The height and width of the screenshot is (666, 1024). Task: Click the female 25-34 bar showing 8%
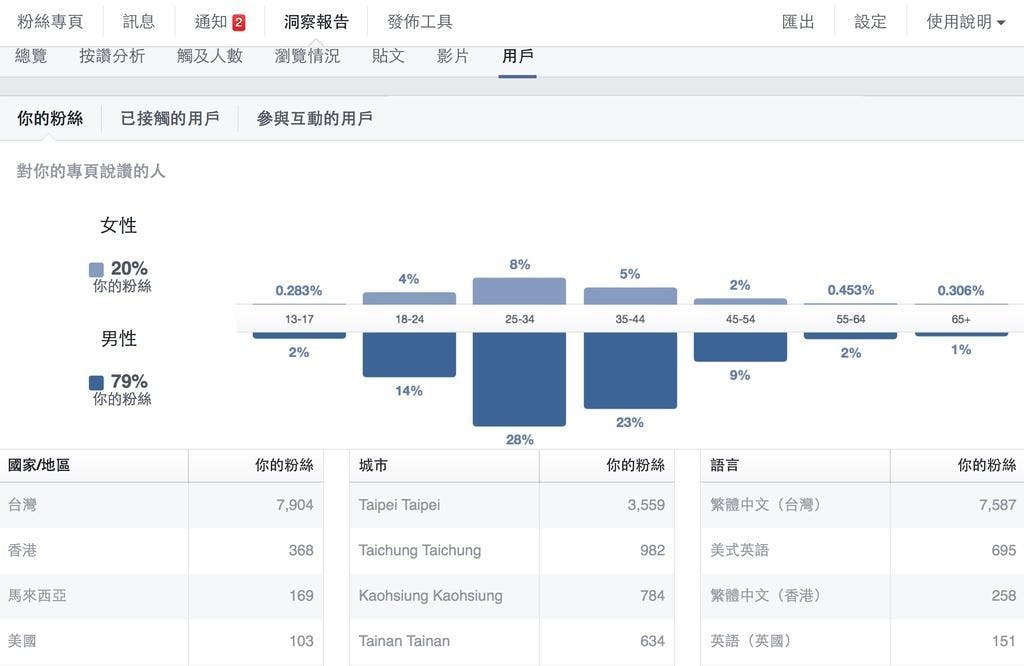pyautogui.click(x=519, y=291)
